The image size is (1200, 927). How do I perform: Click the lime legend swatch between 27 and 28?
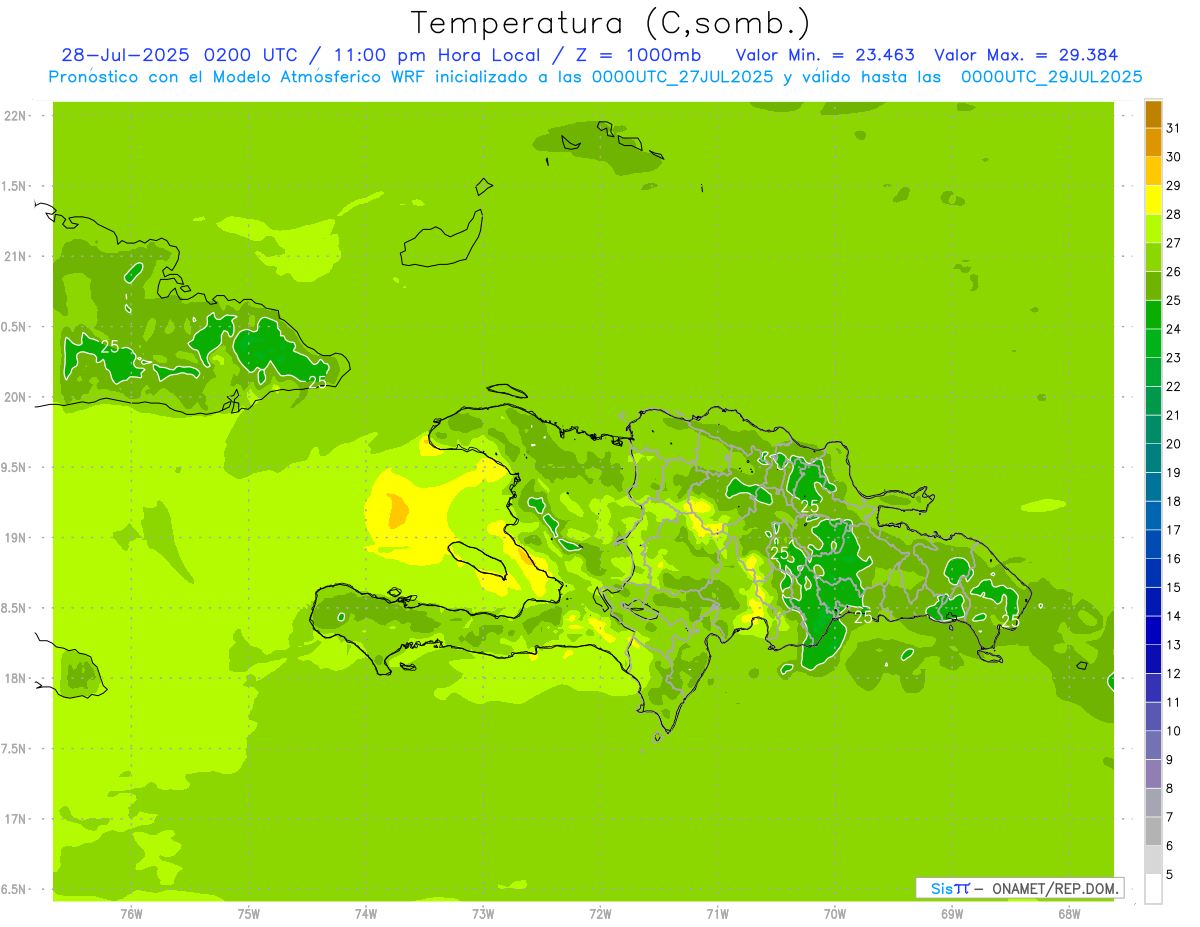click(1153, 229)
